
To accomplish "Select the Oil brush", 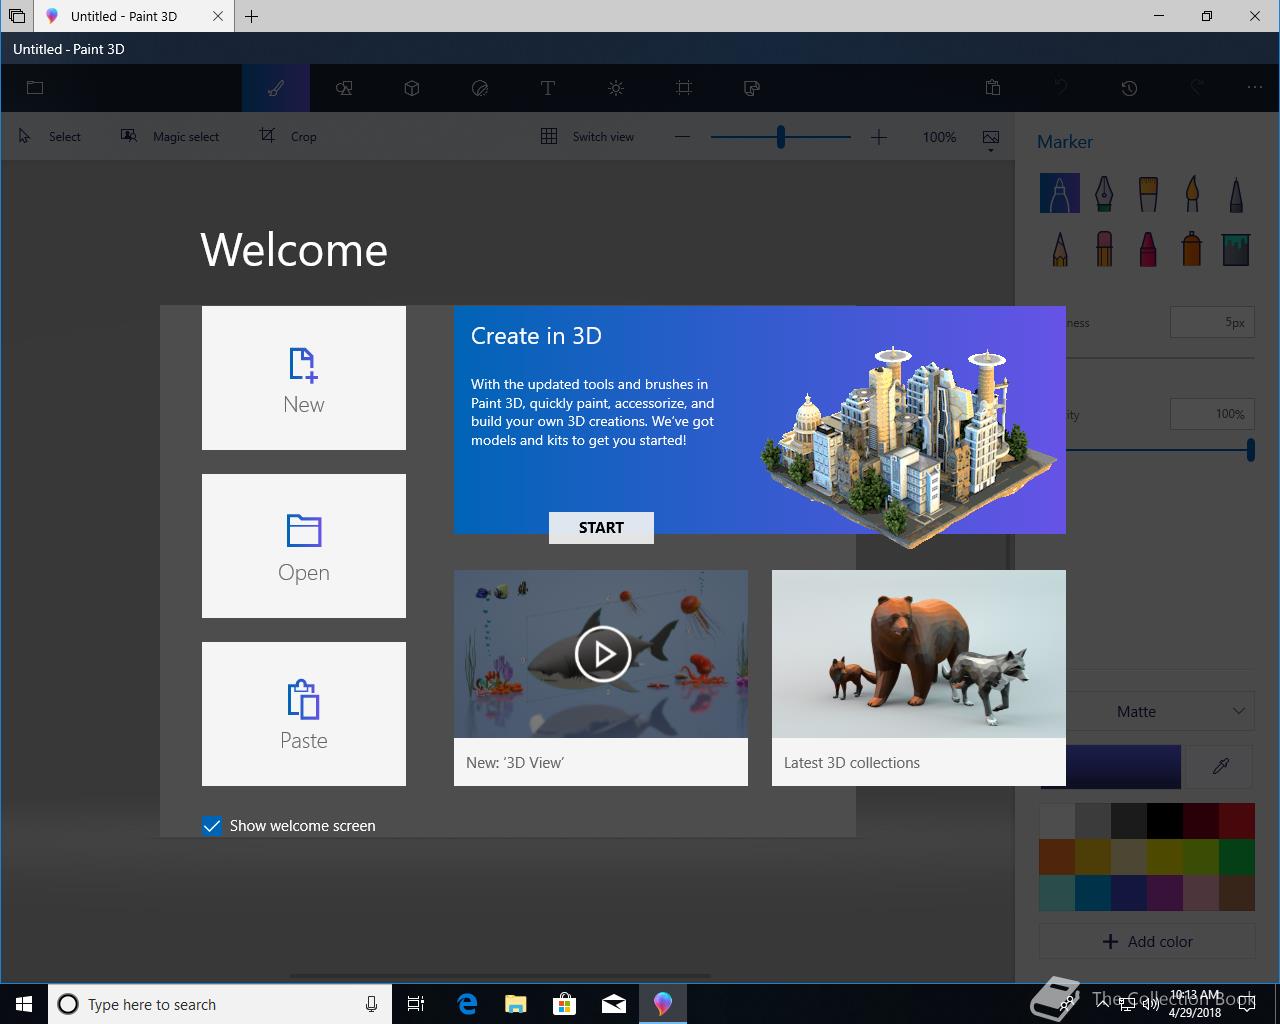I will (x=1148, y=193).
